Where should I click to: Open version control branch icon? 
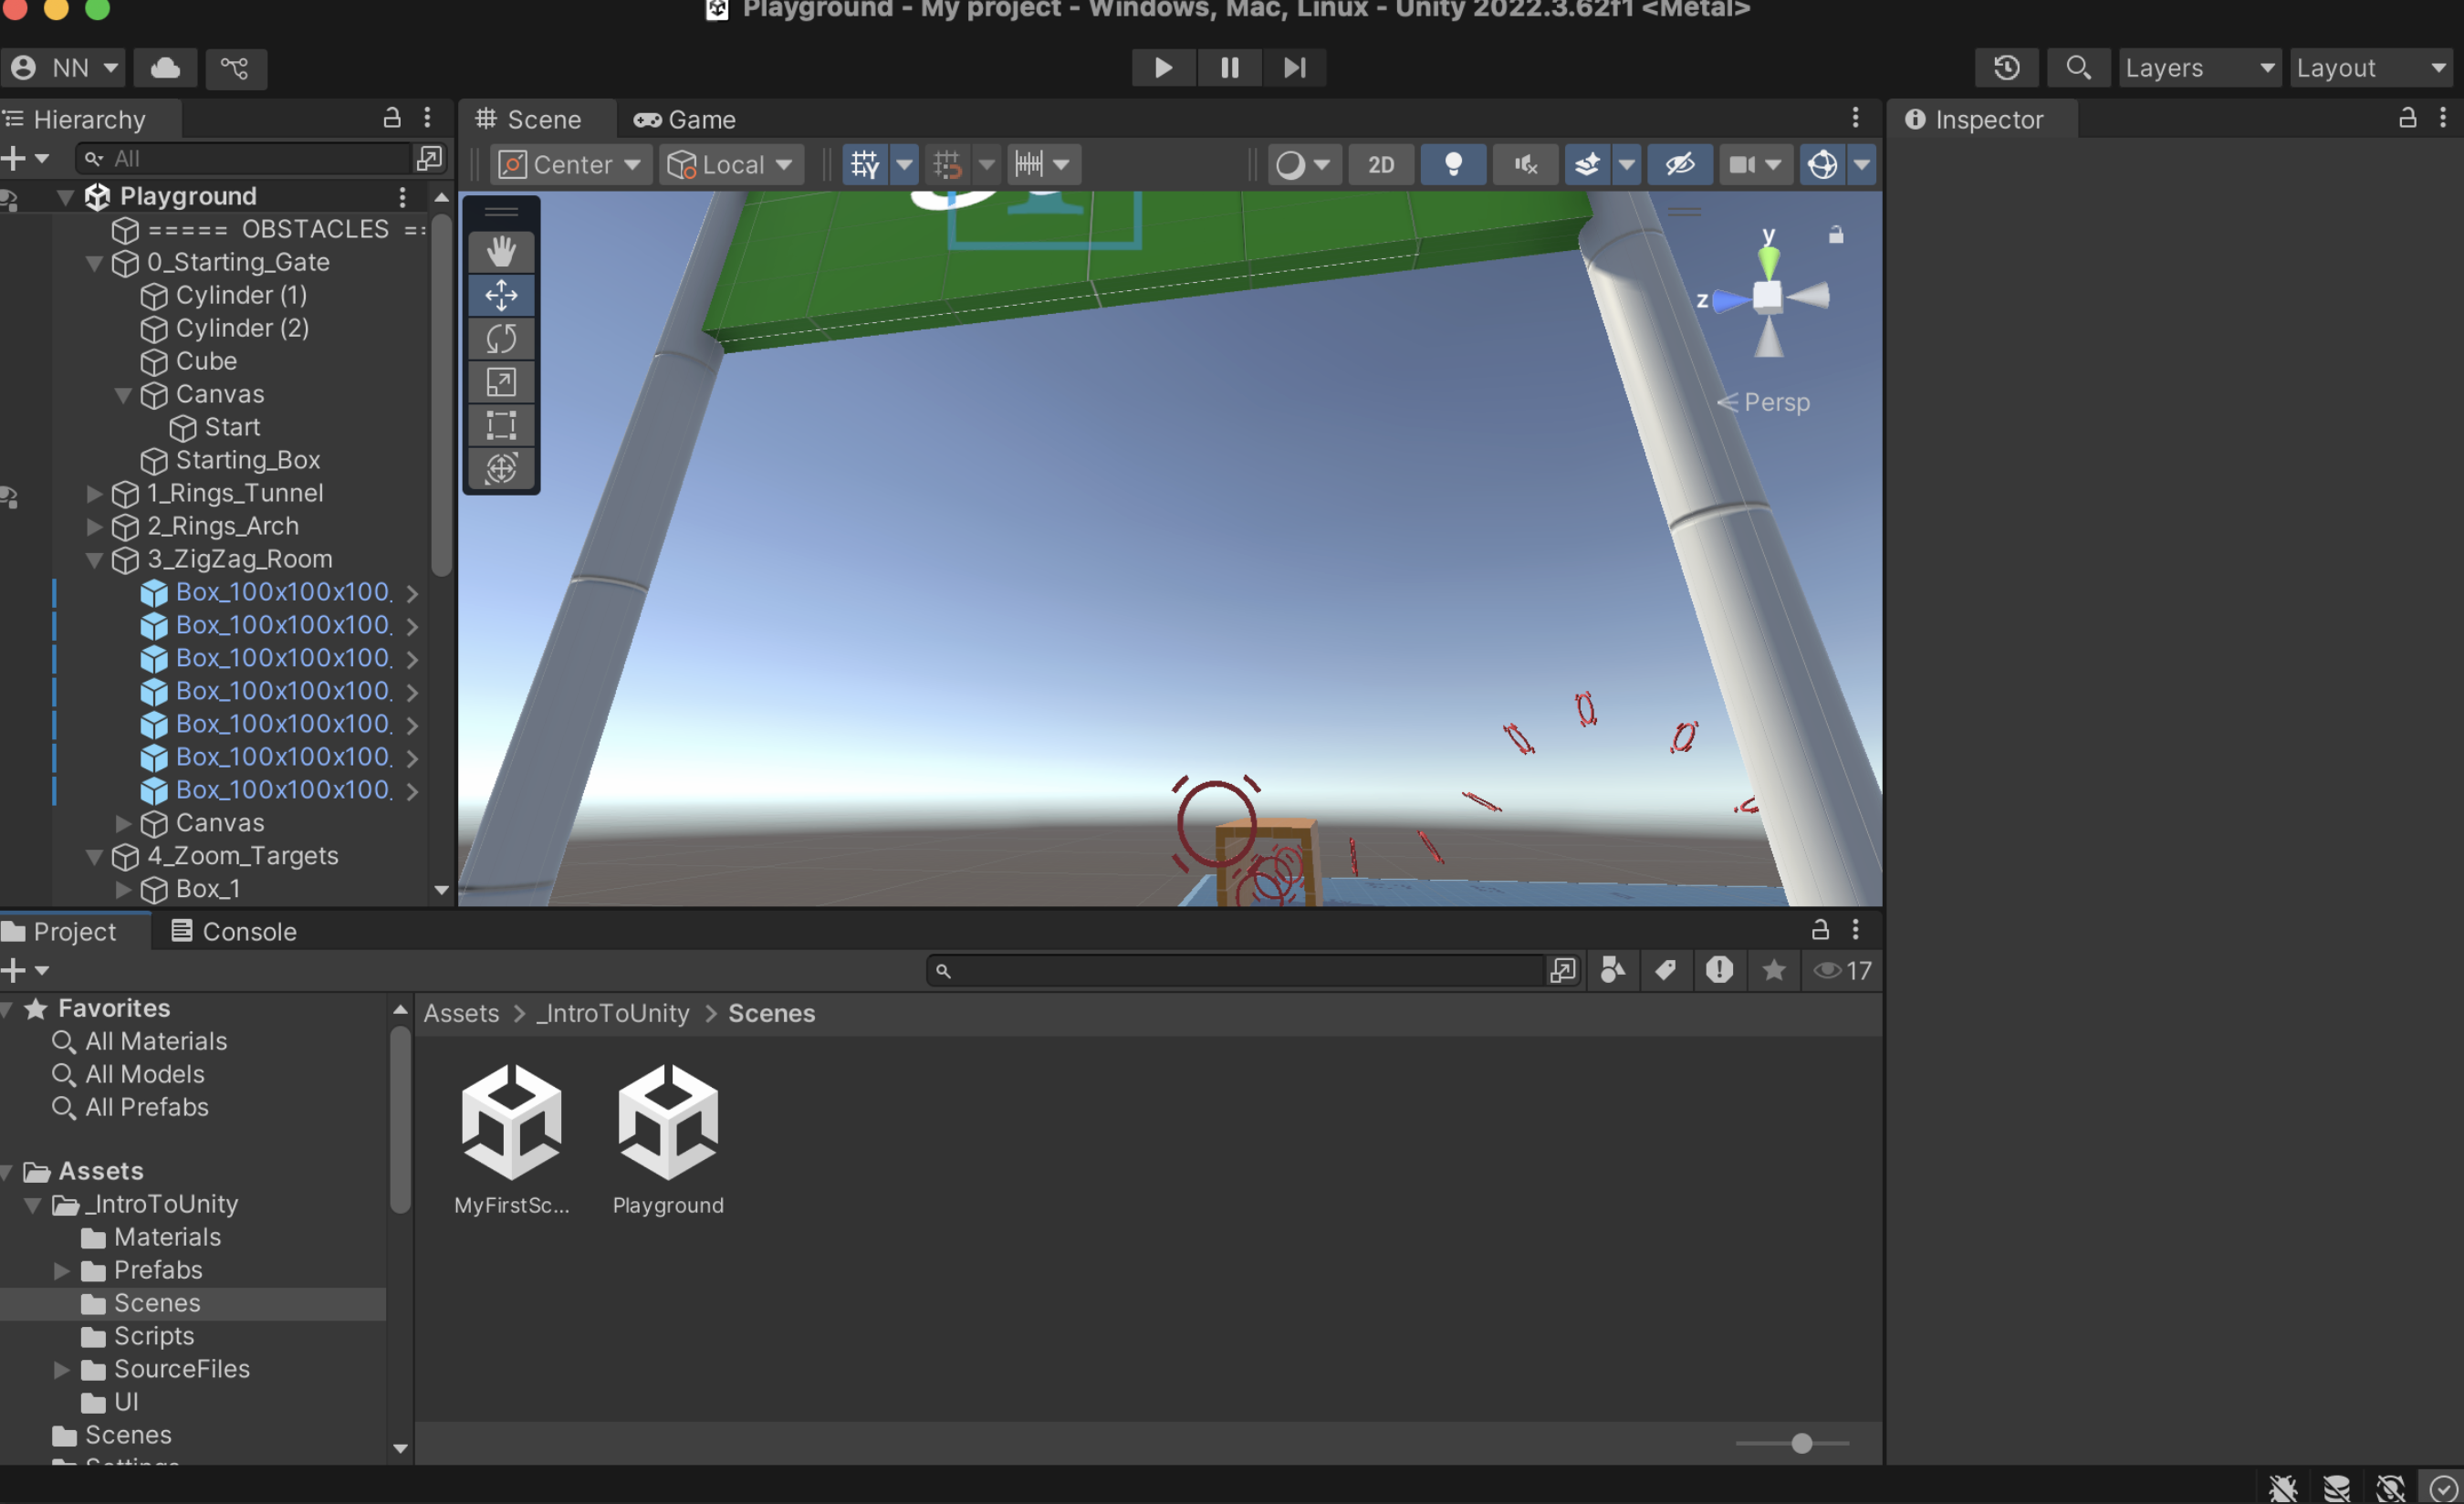click(x=235, y=67)
